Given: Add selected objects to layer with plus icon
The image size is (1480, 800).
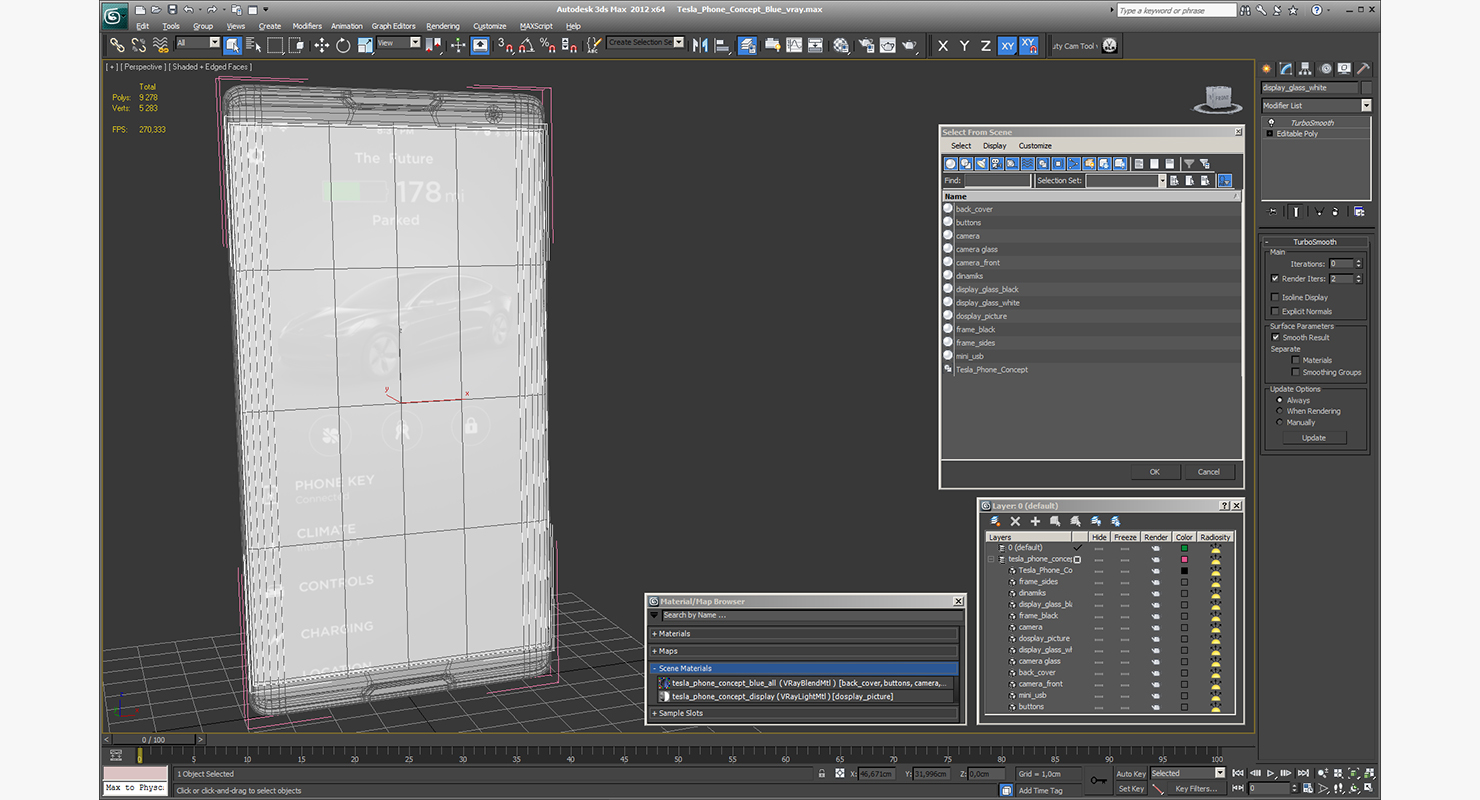Looking at the screenshot, I should [x=1035, y=521].
